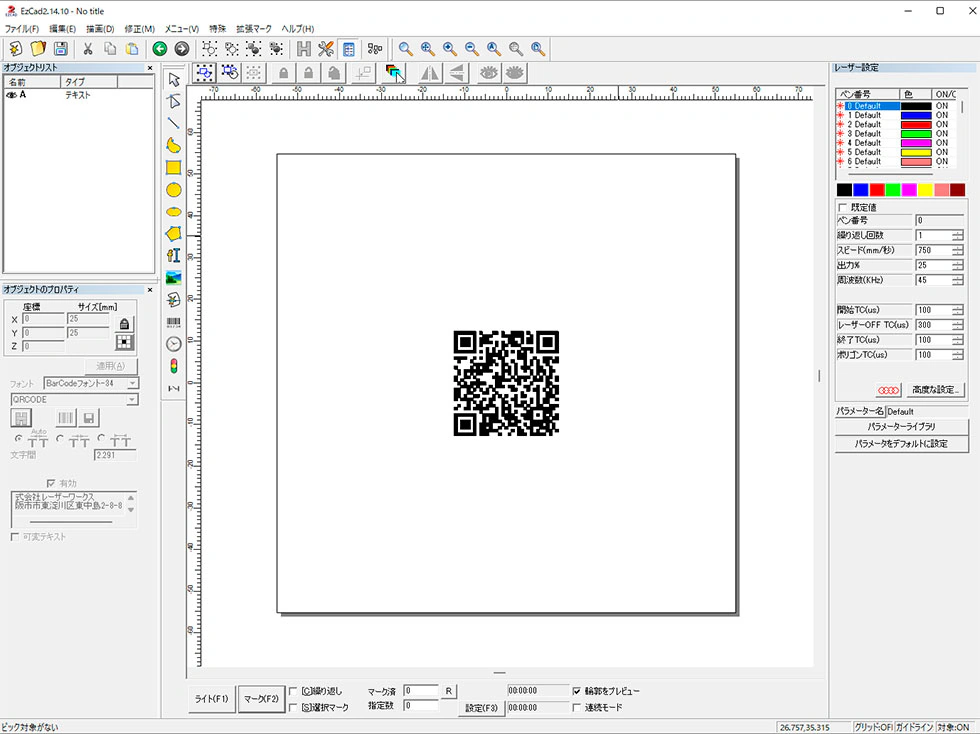Viewport: 980px width, 734px height.
Task: Adjust スピード(mm/秒) spinner arrows
Action: pyautogui.click(x=958, y=251)
